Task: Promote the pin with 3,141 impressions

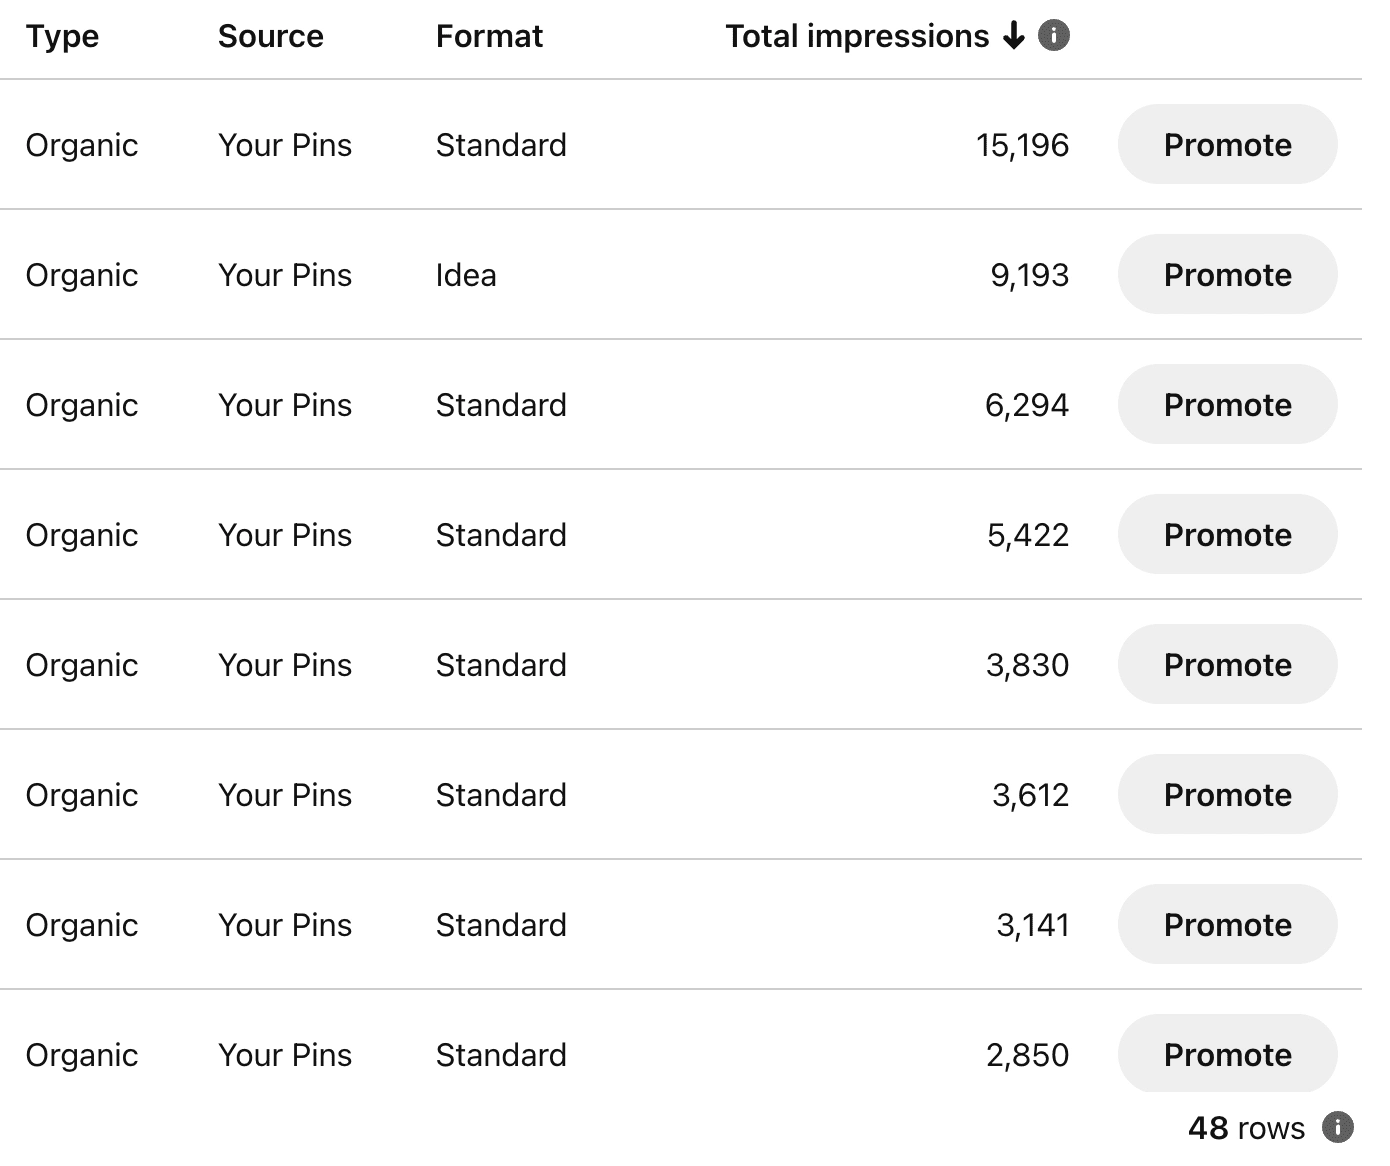Action: pyautogui.click(x=1227, y=924)
